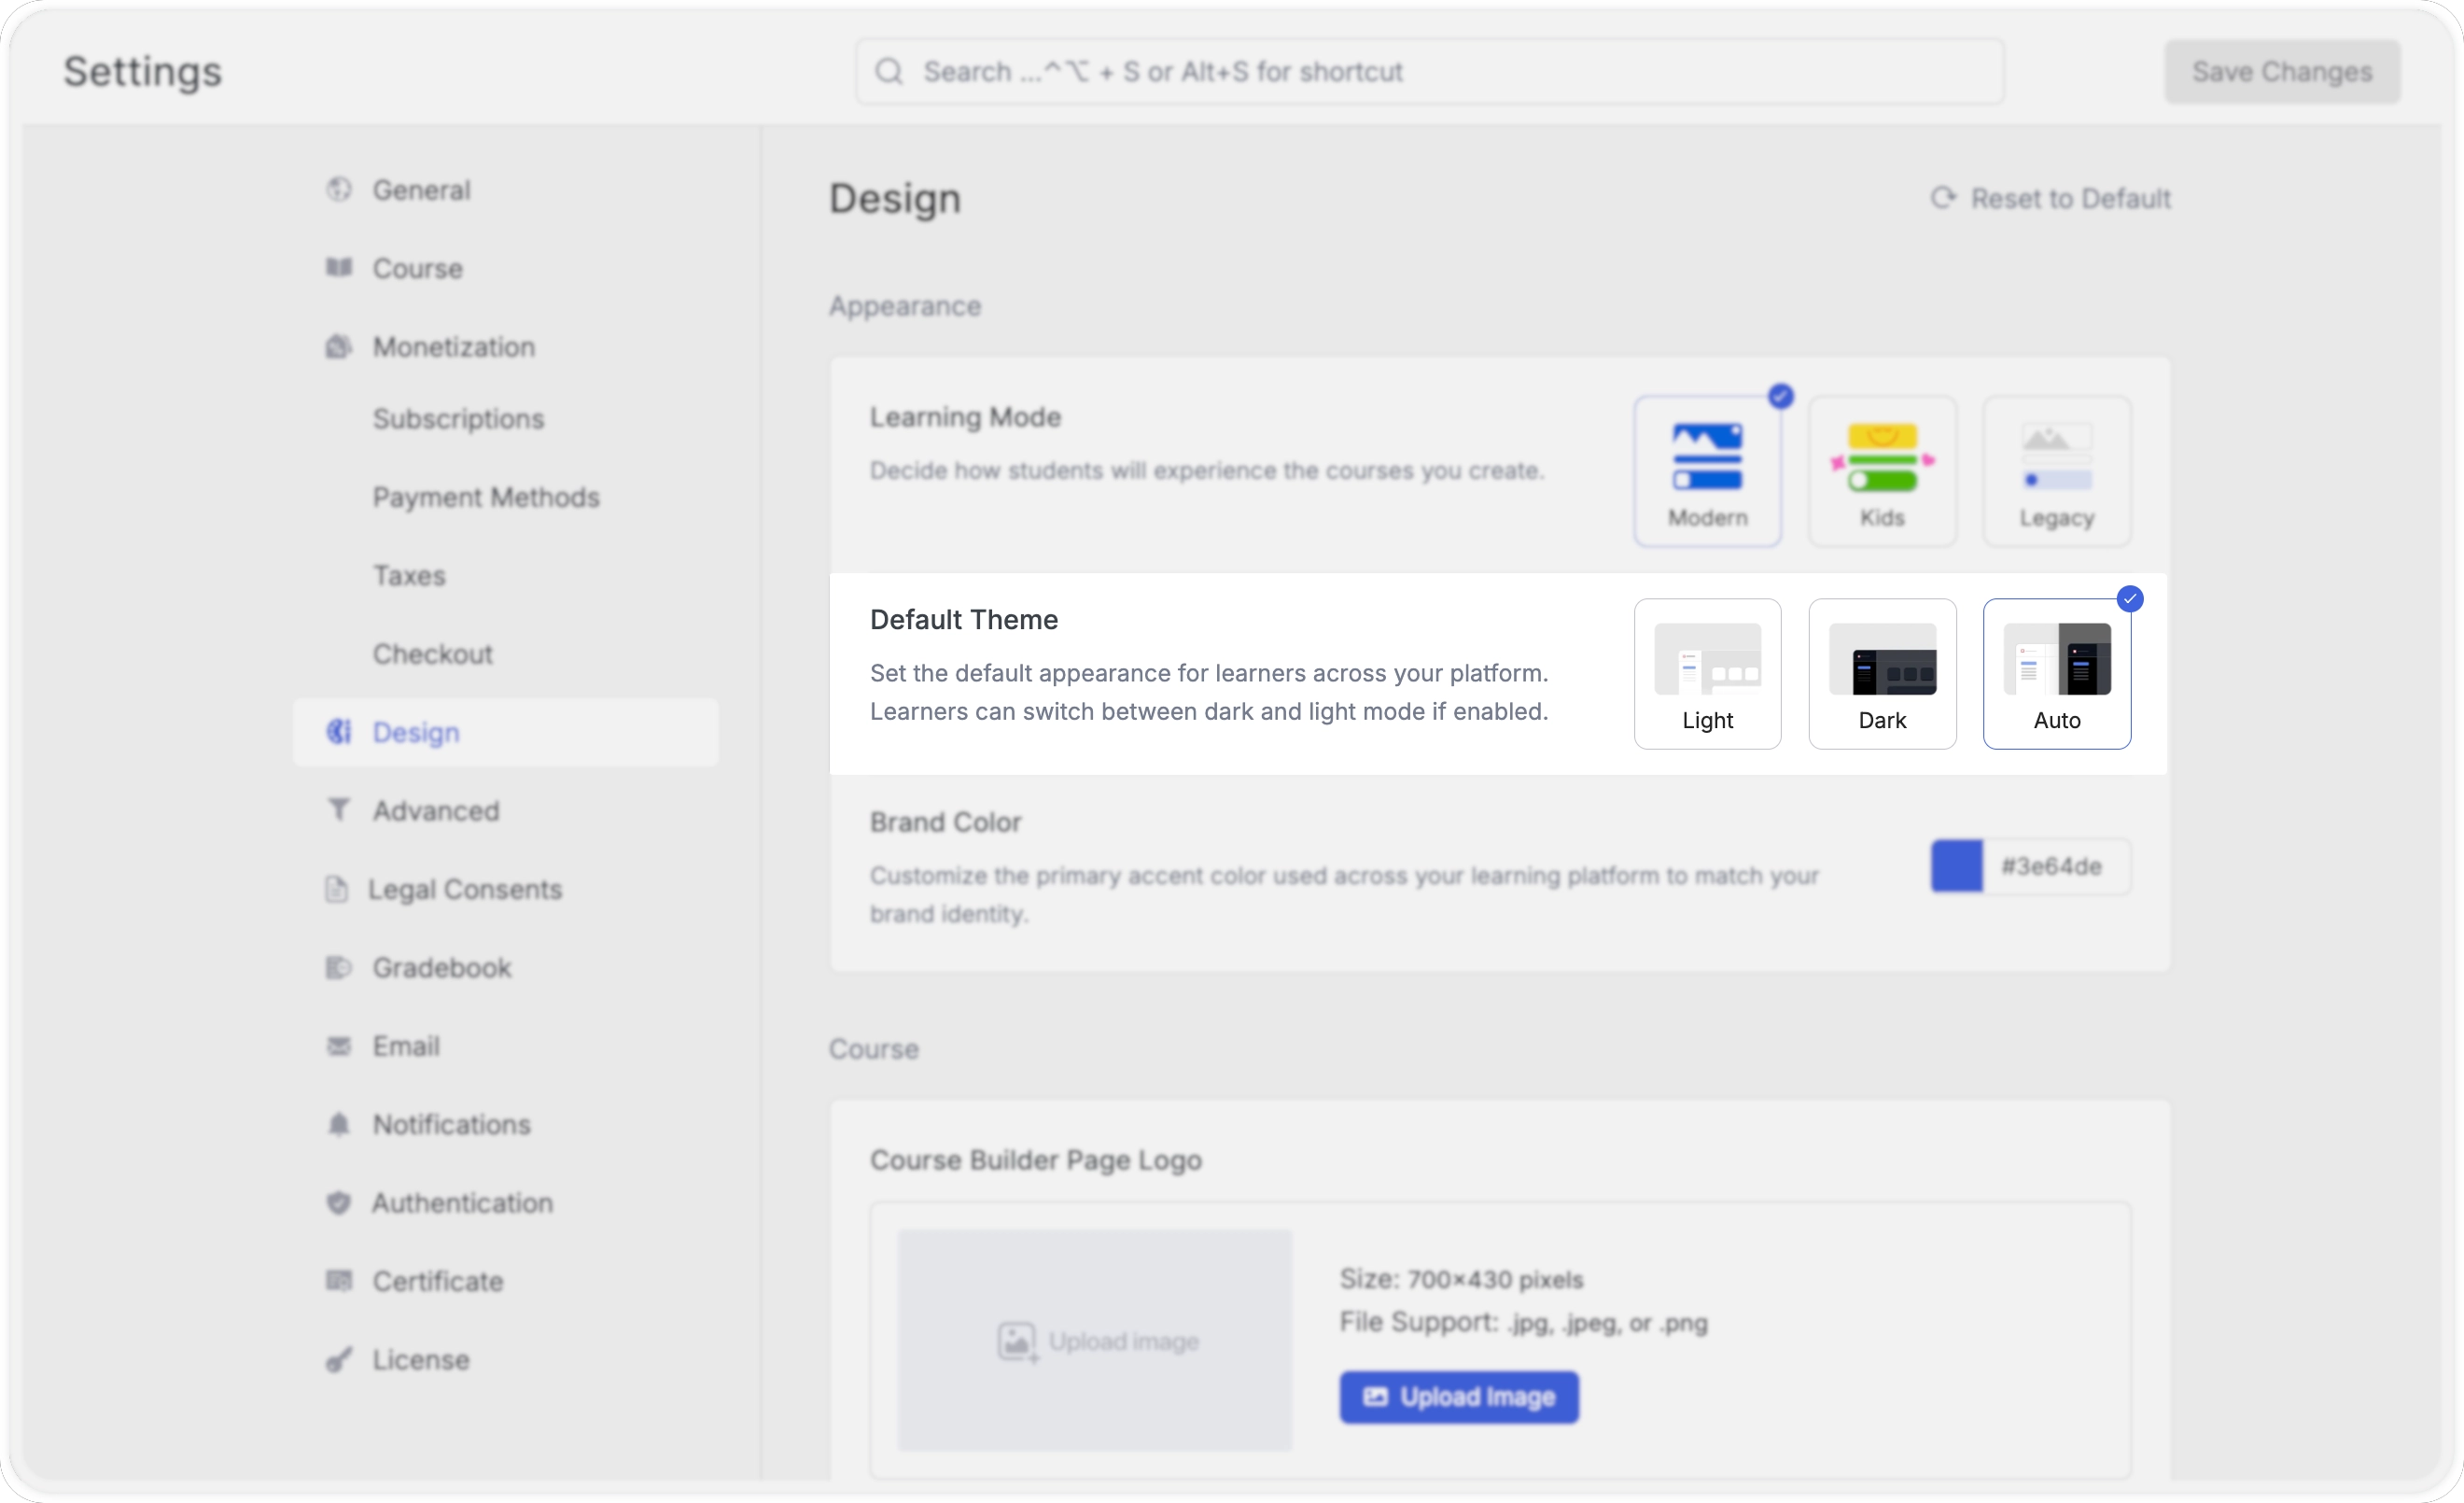Click the Monetization icon in sidebar
This screenshot has width=2464, height=1503.
click(x=339, y=346)
